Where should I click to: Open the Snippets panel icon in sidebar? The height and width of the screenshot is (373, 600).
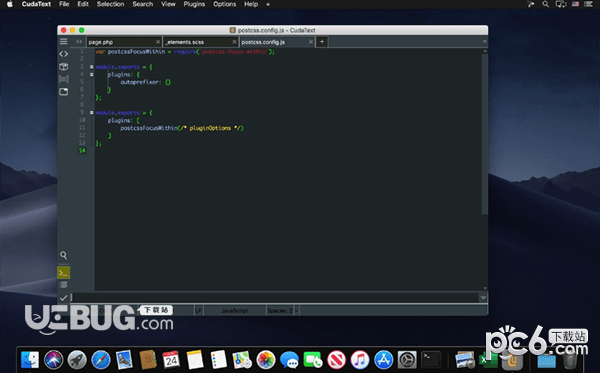tap(64, 79)
